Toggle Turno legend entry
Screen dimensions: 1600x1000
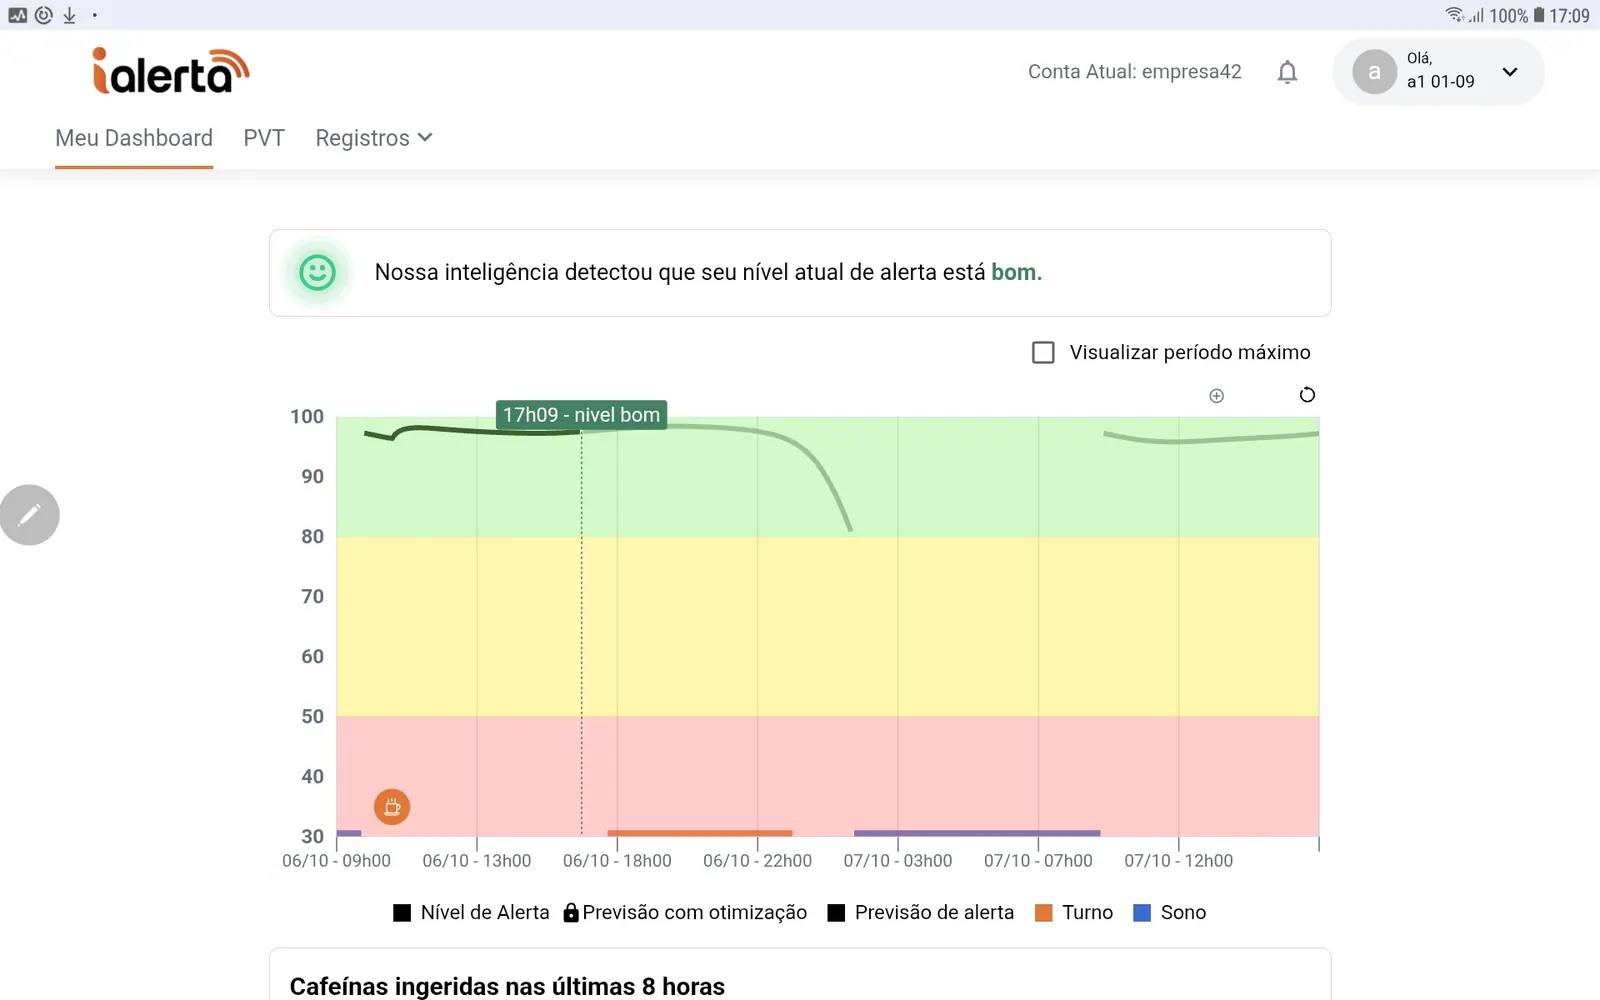pos(1074,912)
